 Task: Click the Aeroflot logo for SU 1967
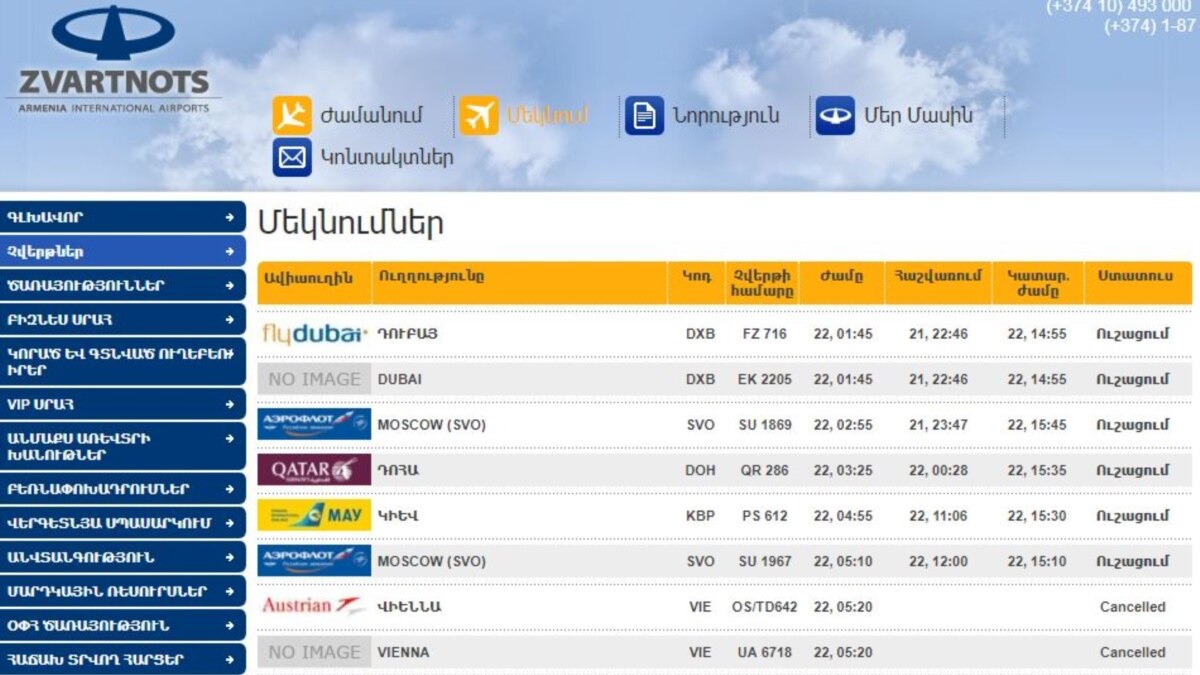(313, 561)
